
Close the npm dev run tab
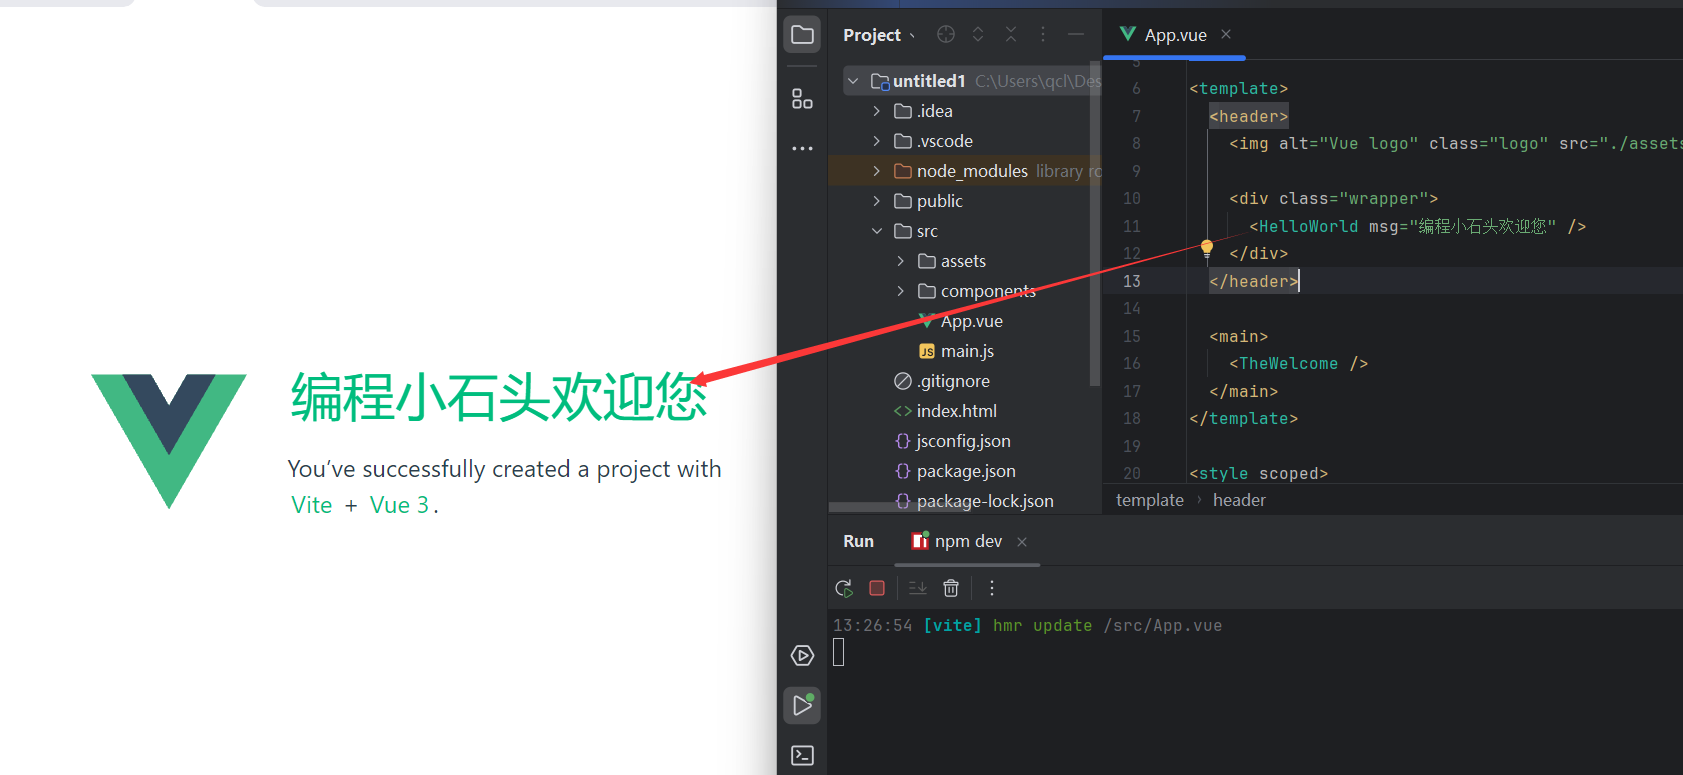(1022, 542)
